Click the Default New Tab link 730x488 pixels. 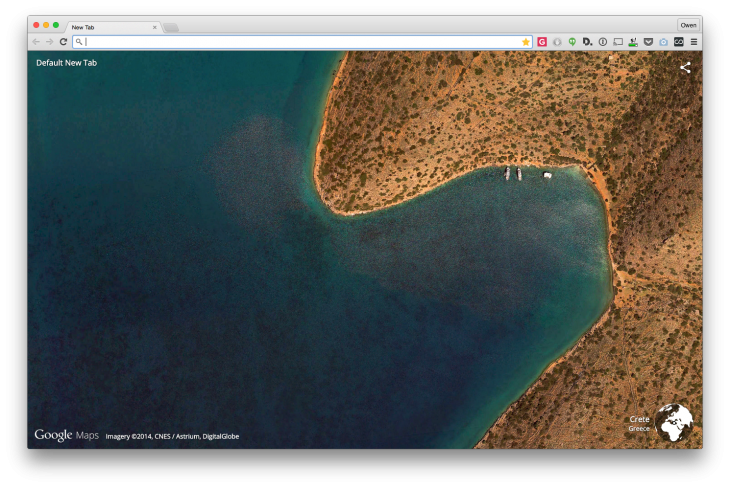(67, 63)
